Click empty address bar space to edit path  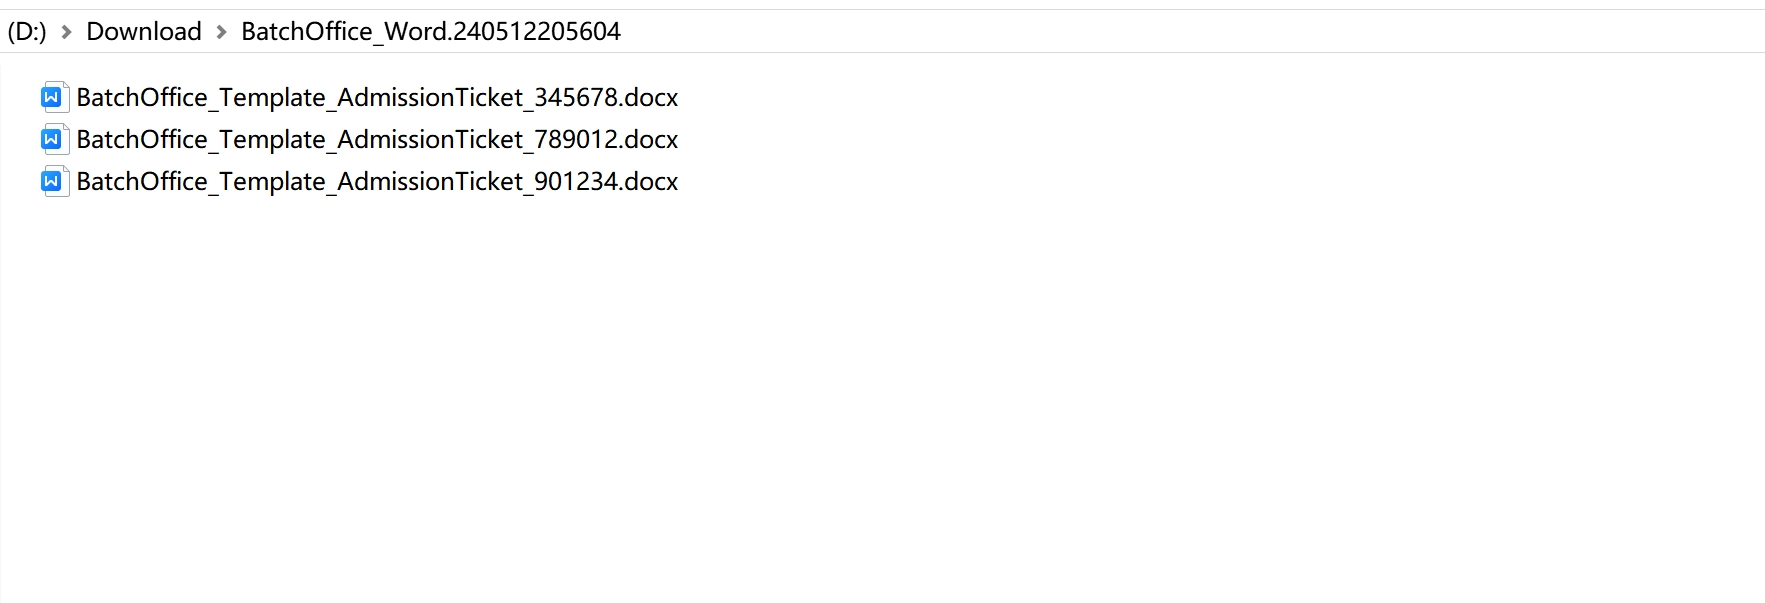pos(1190,32)
